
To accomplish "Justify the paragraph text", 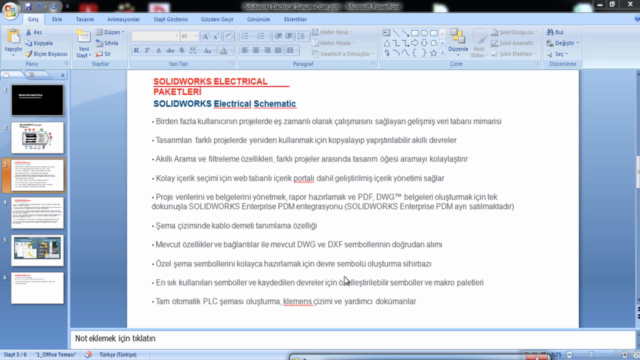I will point(278,50).
